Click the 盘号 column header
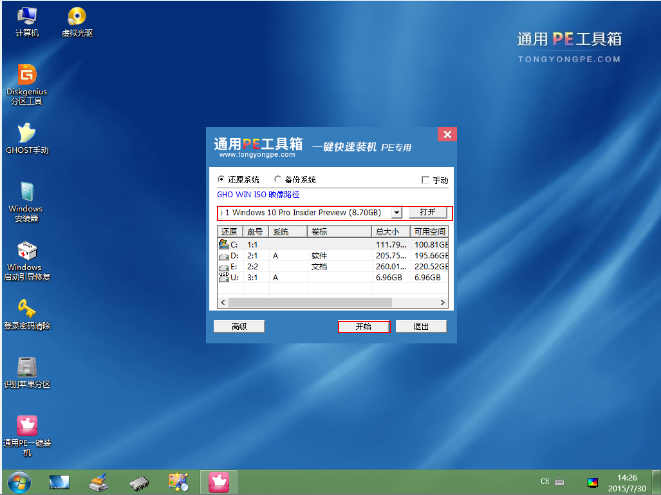Image resolution: width=661 pixels, height=495 pixels. click(x=255, y=231)
